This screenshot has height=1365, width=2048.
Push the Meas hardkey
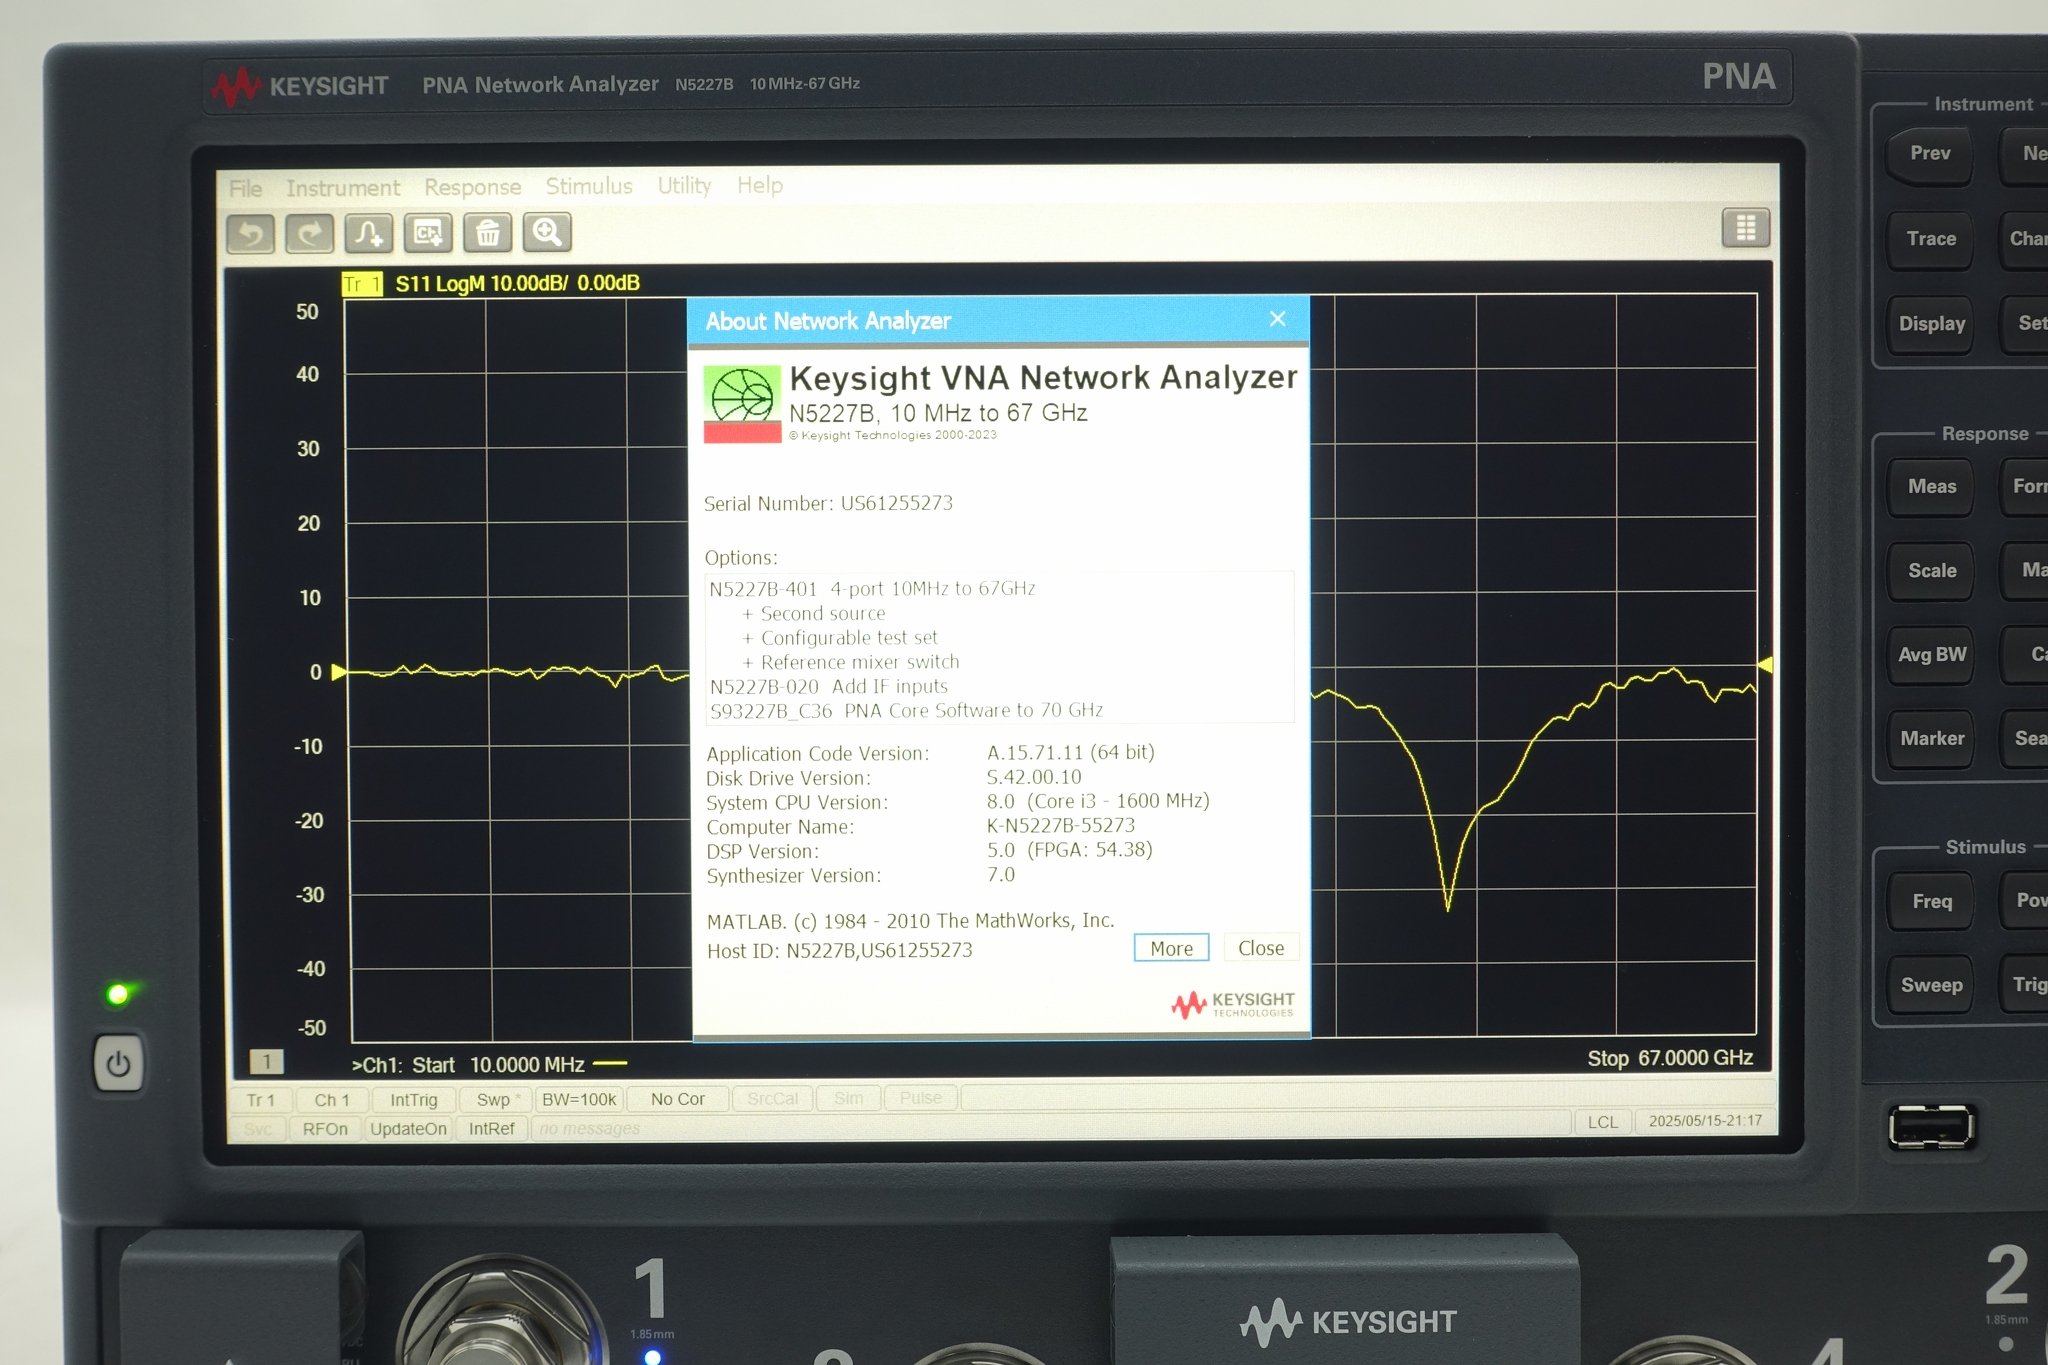1931,487
